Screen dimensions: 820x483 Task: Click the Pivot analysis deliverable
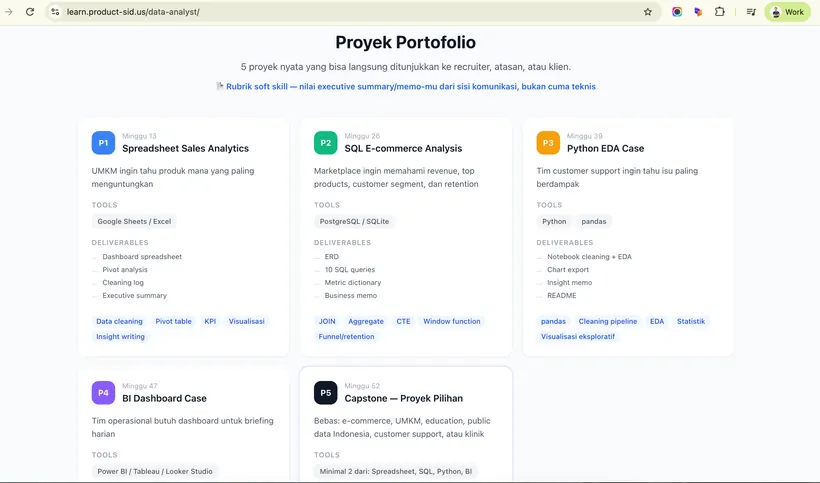tap(124, 270)
